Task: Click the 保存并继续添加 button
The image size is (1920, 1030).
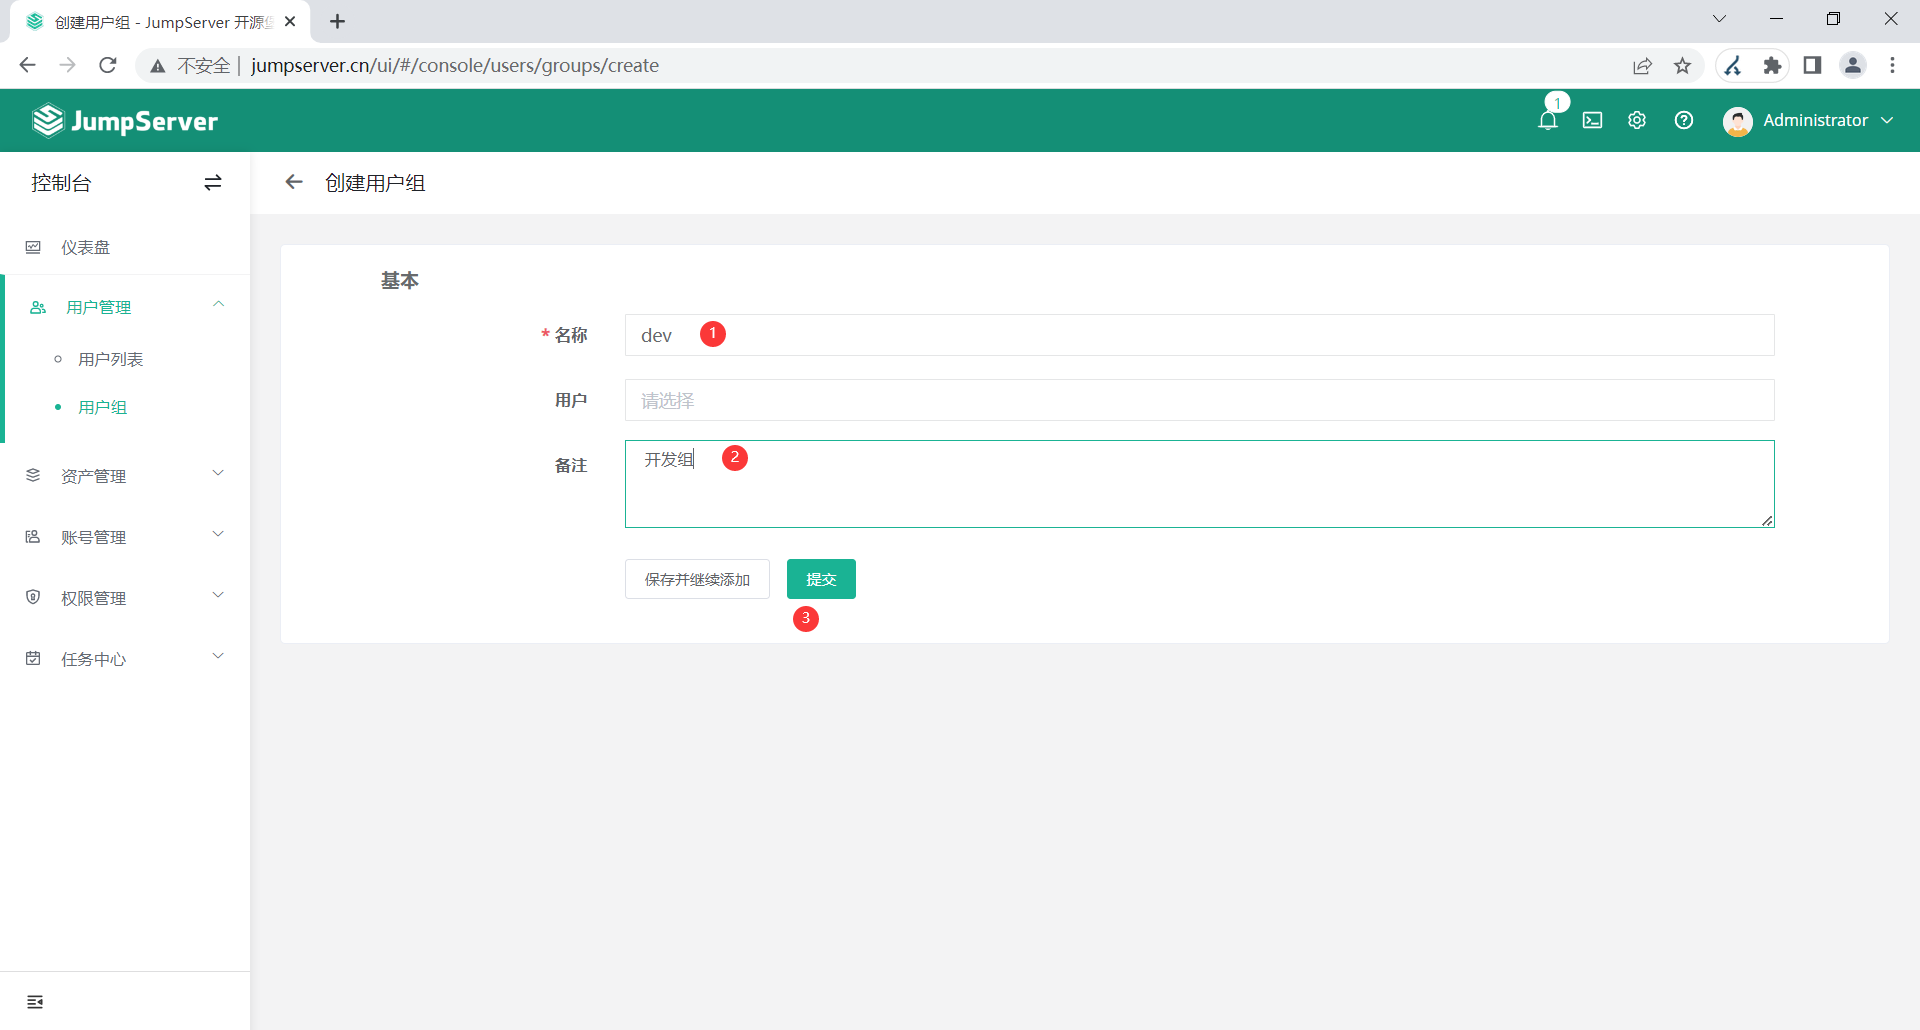Action: [697, 579]
